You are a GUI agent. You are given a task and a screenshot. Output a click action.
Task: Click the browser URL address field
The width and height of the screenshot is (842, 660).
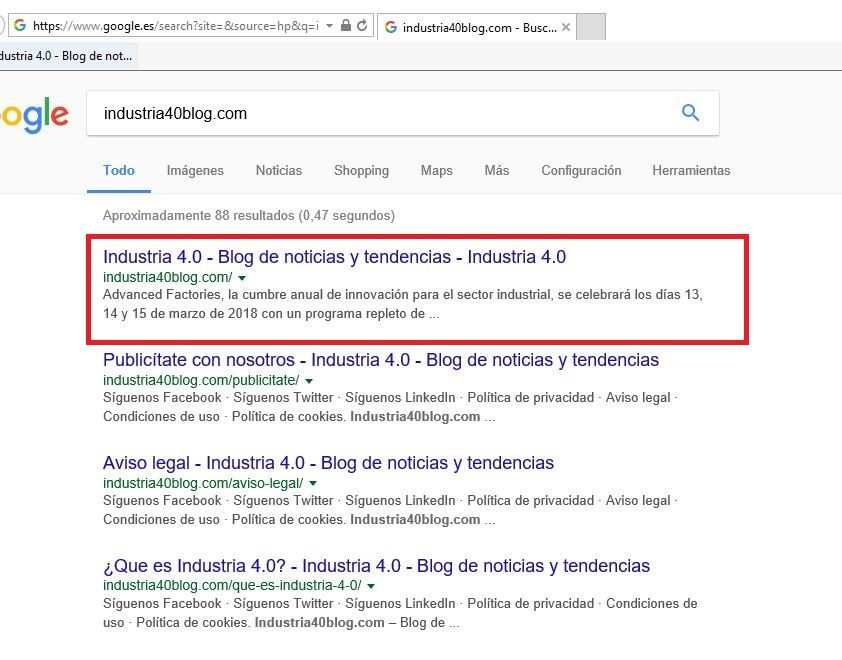(176, 26)
